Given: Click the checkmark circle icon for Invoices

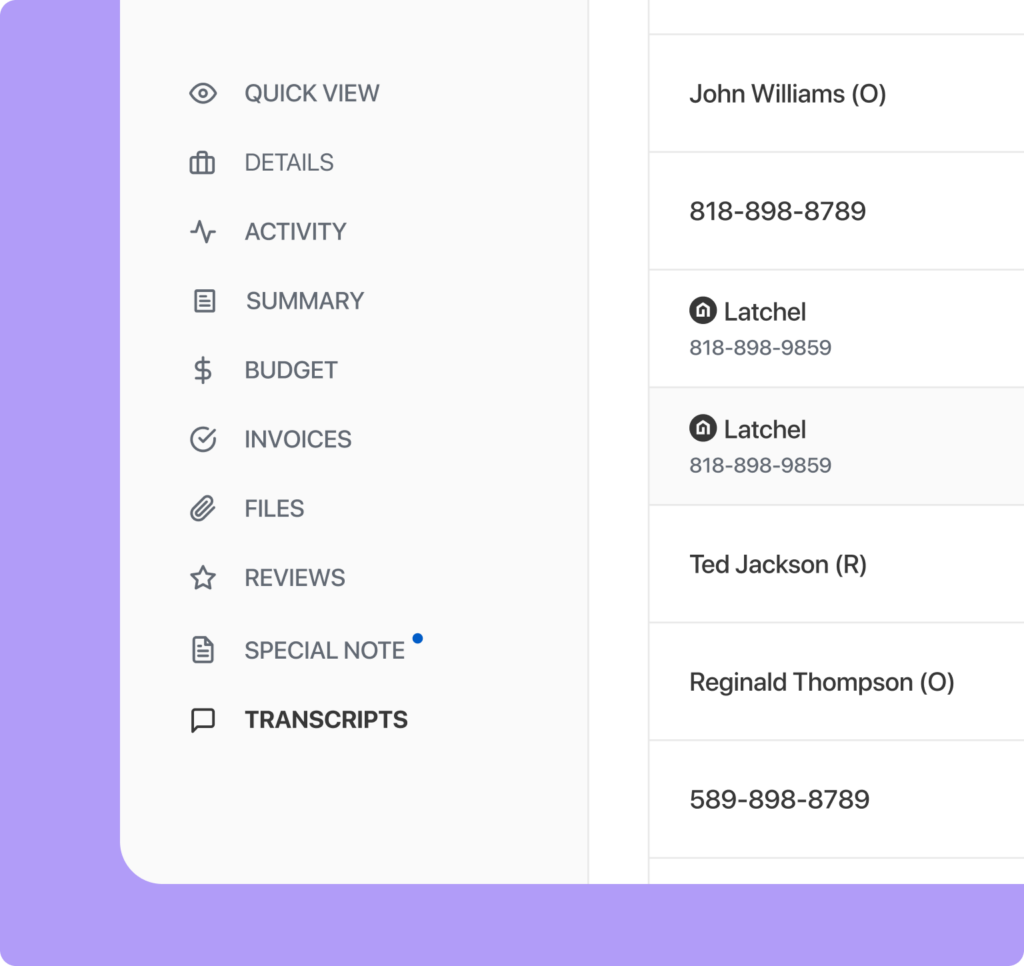Looking at the screenshot, I should [x=203, y=439].
